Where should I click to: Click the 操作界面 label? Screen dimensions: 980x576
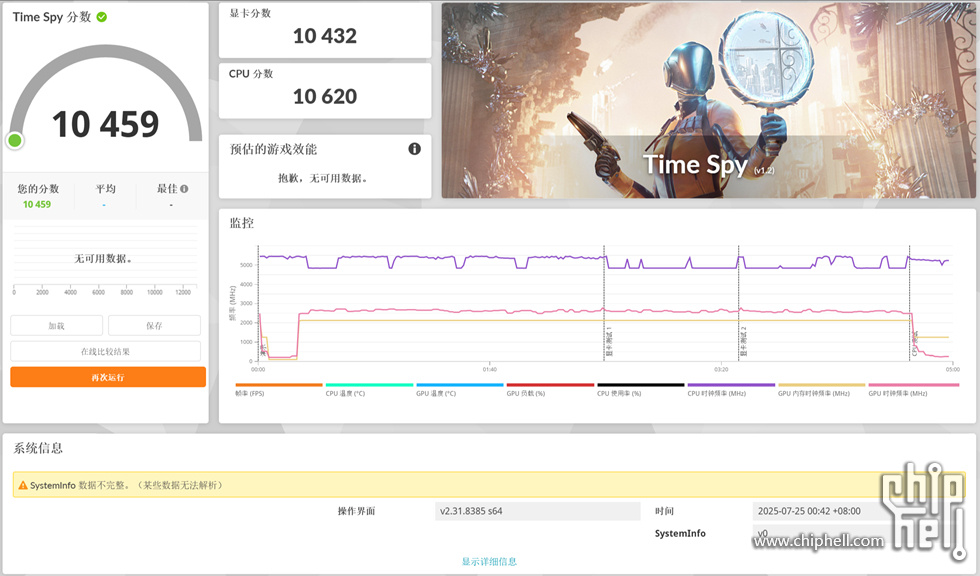pos(356,511)
